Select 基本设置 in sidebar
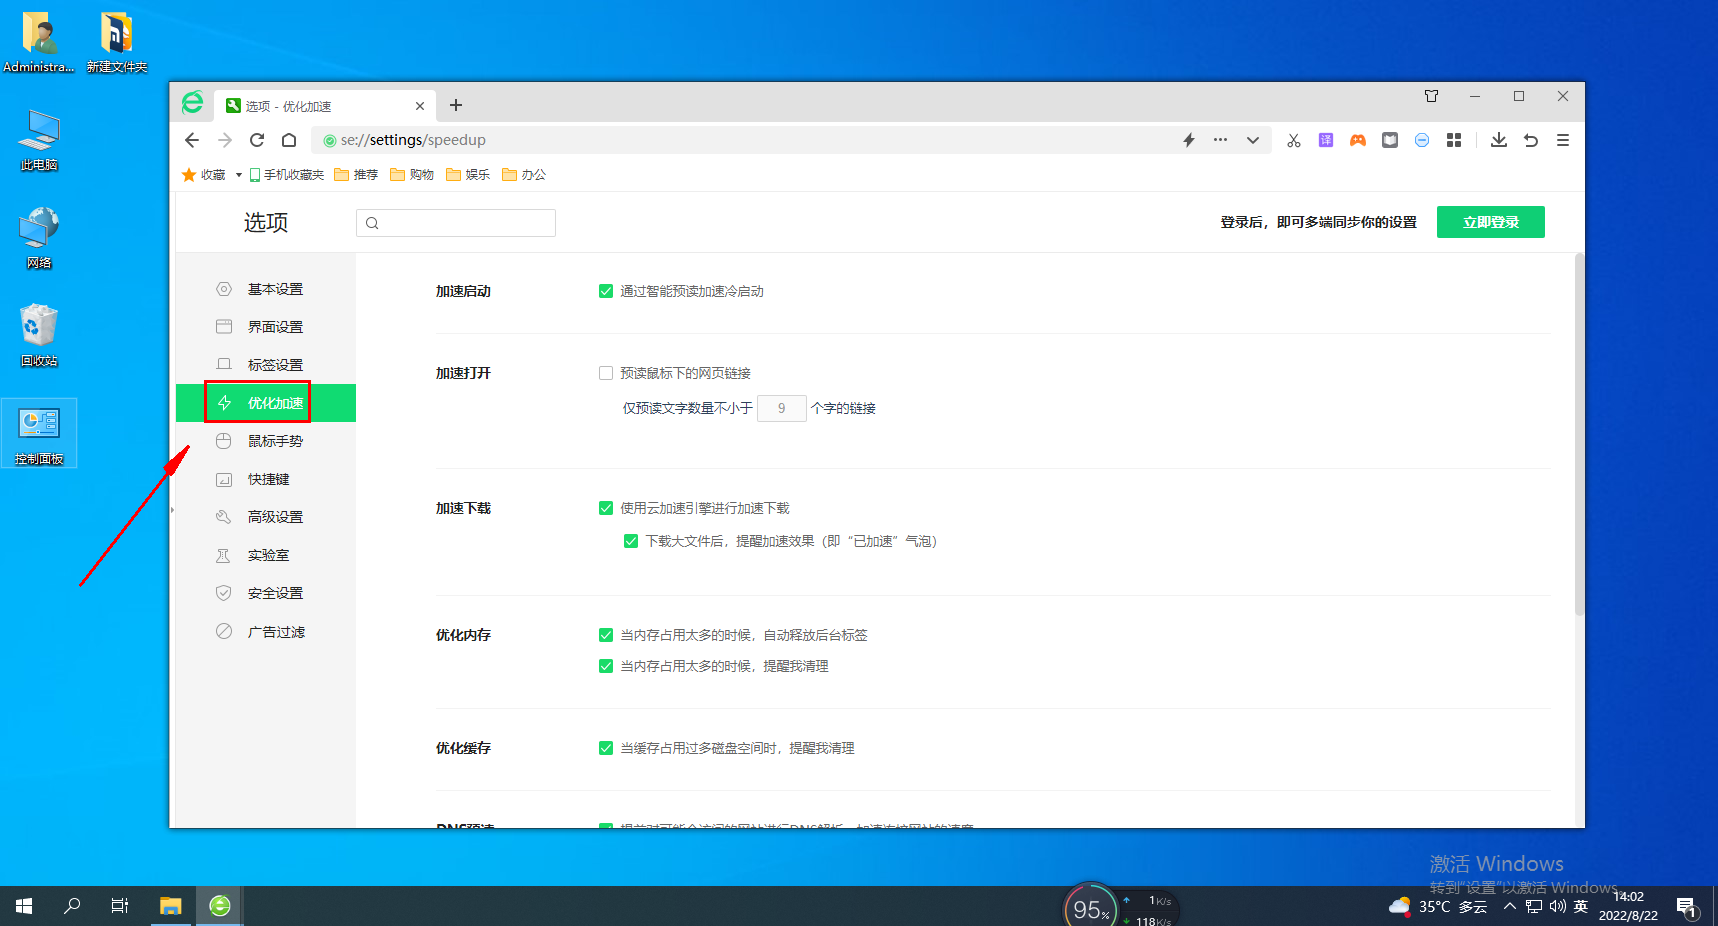This screenshot has width=1718, height=926. coord(266,289)
